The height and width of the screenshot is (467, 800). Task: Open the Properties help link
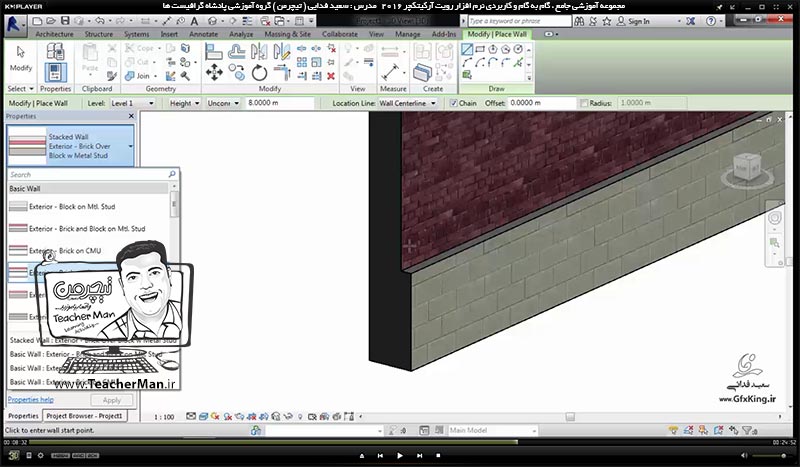[x=31, y=400]
